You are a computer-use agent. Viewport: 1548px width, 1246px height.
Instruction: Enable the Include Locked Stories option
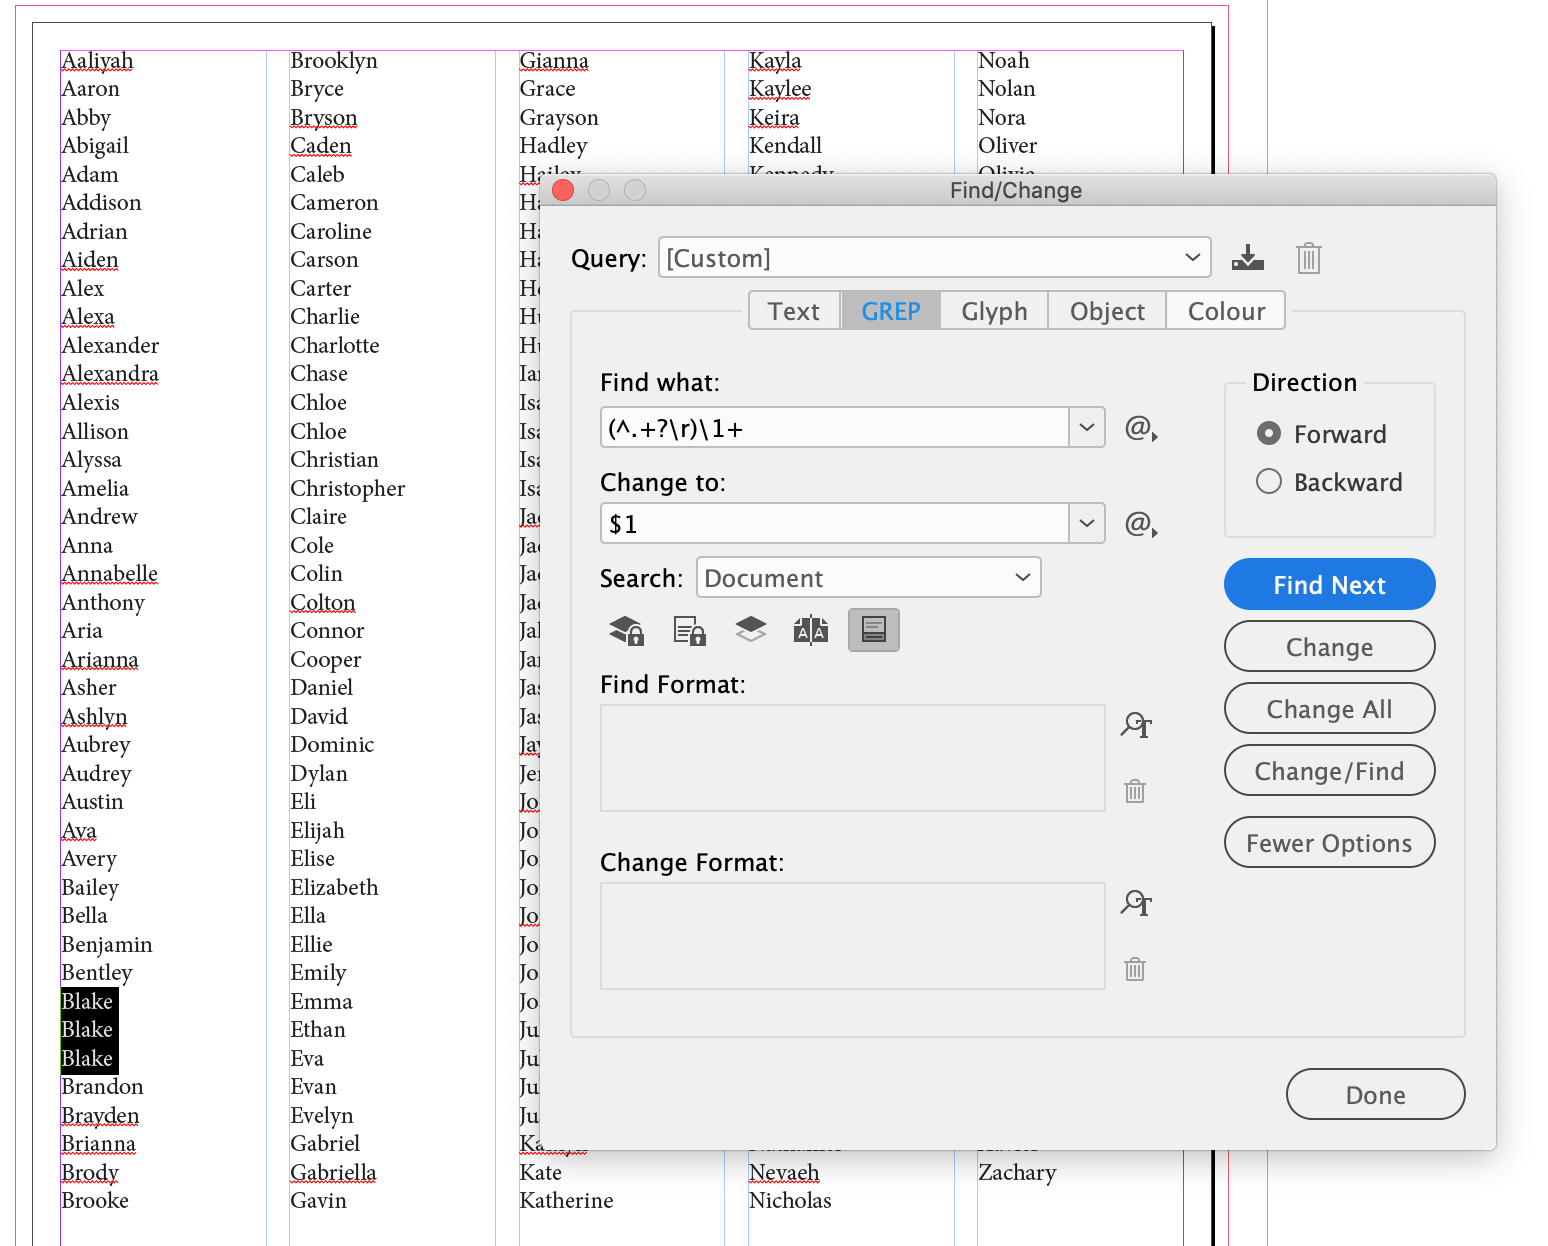pyautogui.click(x=688, y=630)
